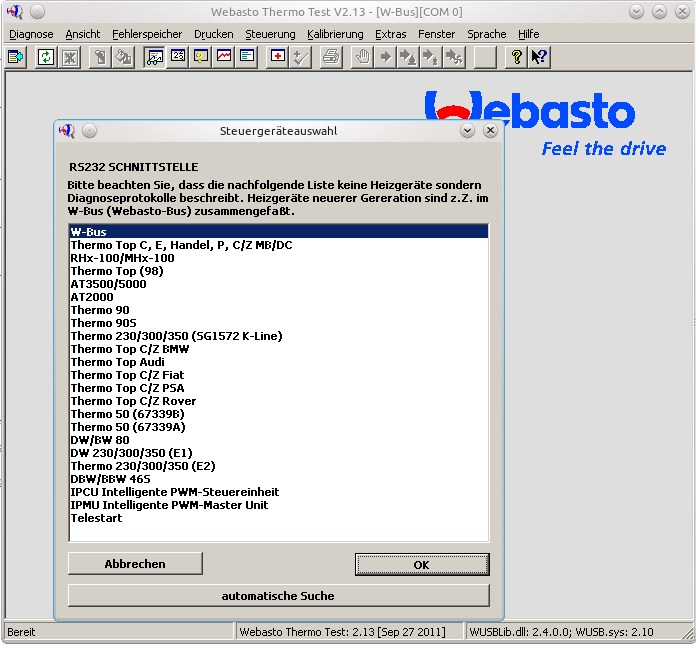This screenshot has height=645, width=696.
Task: Click the Webasto icon in dialog title bar
Action: (x=67, y=131)
